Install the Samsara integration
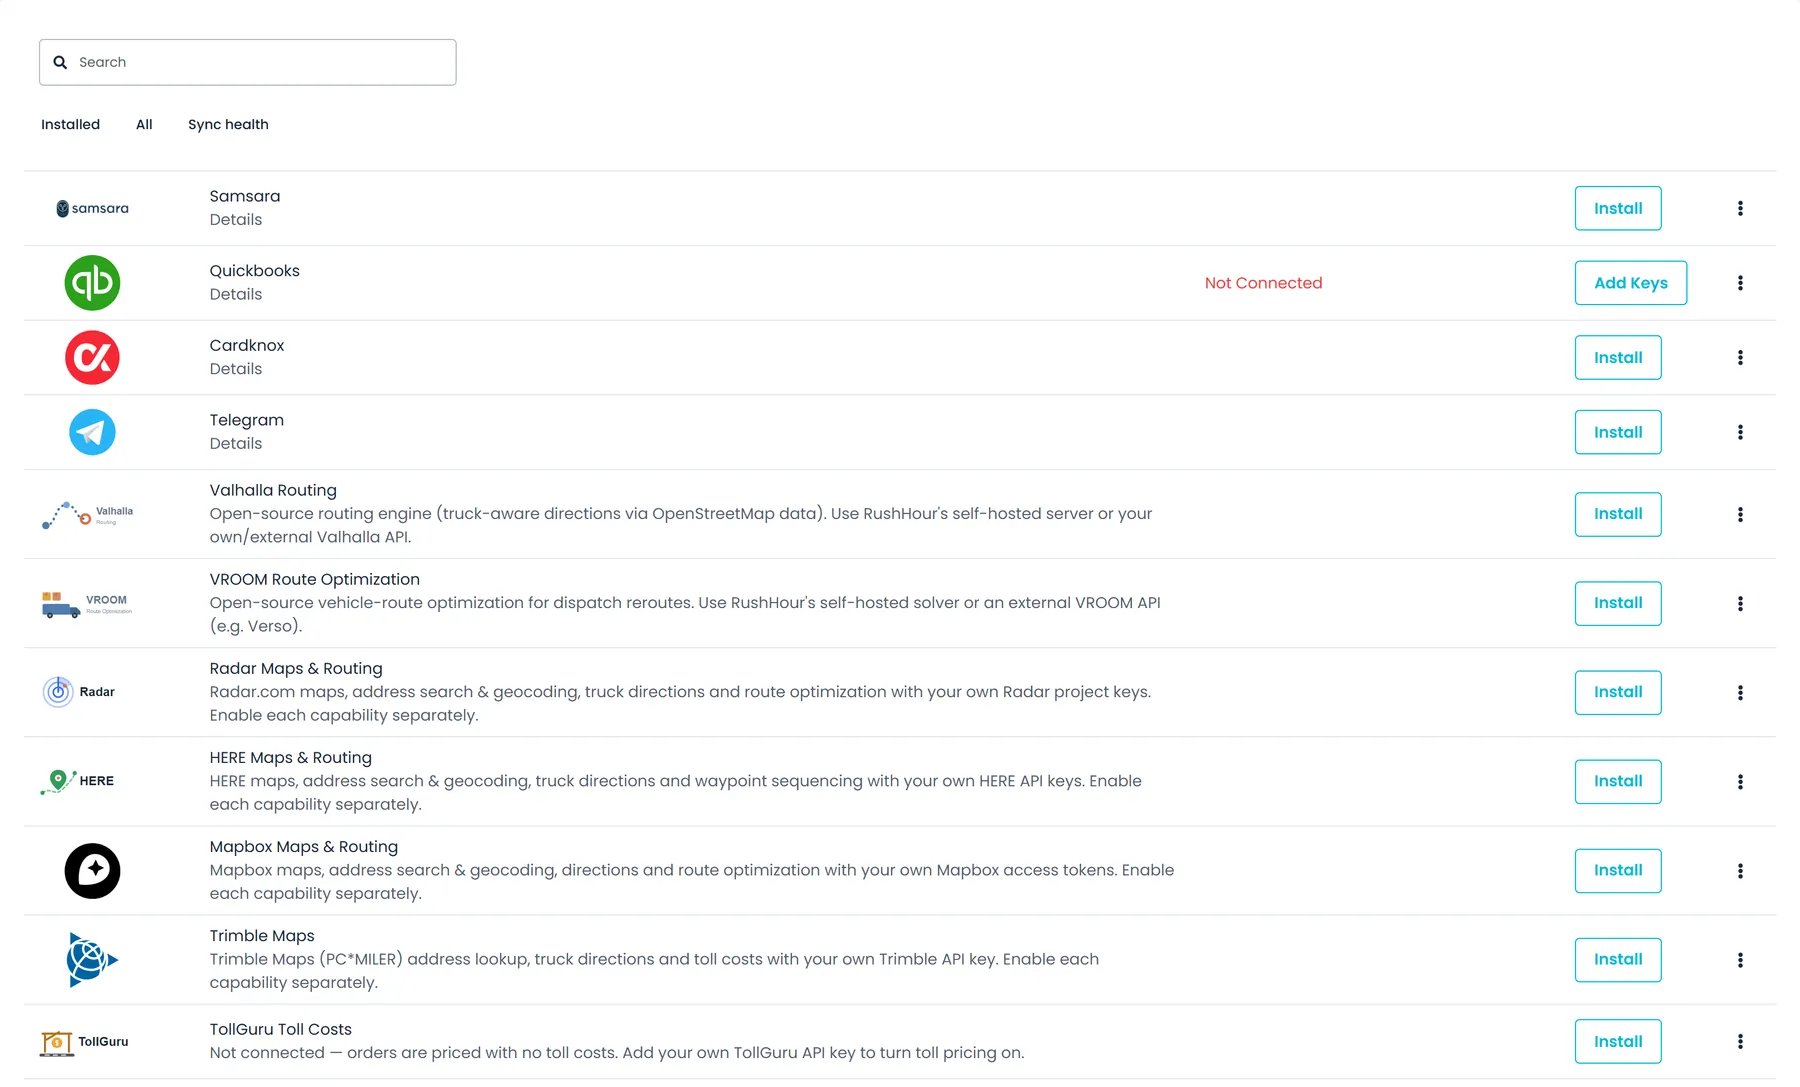The height and width of the screenshot is (1087, 1800). [1618, 208]
